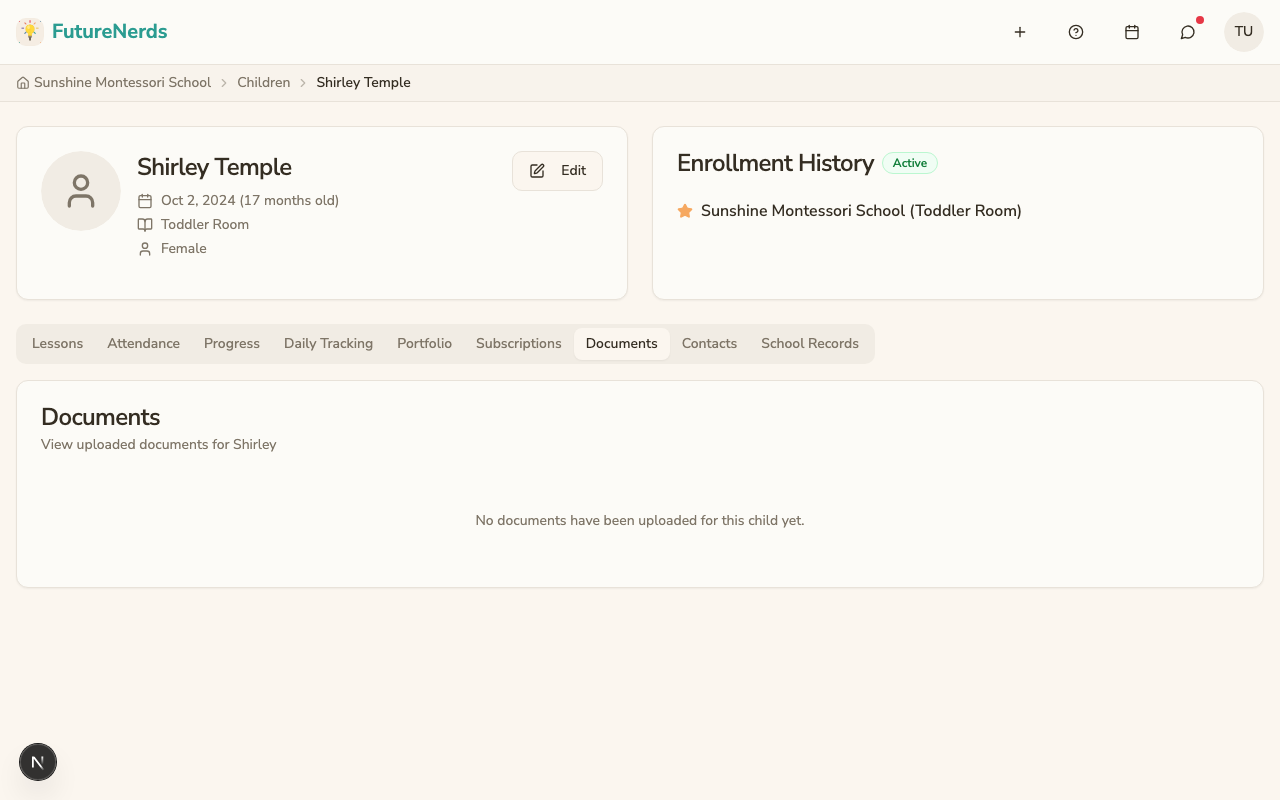Open the calendar icon in top bar
This screenshot has height=800, width=1280.
coord(1132,31)
